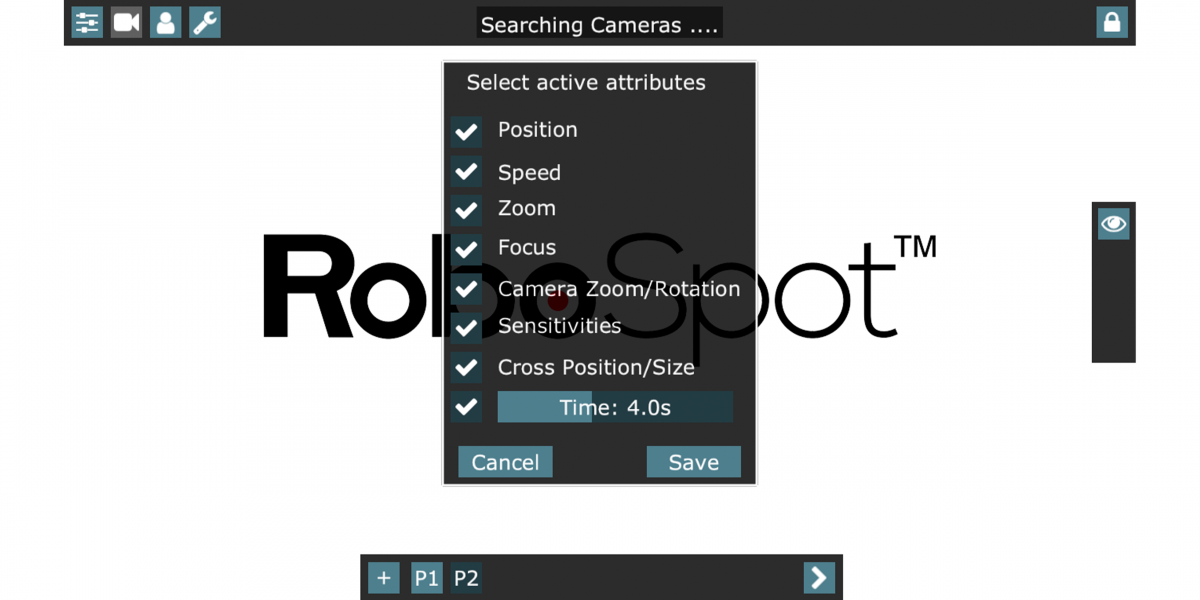This screenshot has width=1200, height=600.
Task: Select the video camera toolbar icon
Action: [125, 22]
